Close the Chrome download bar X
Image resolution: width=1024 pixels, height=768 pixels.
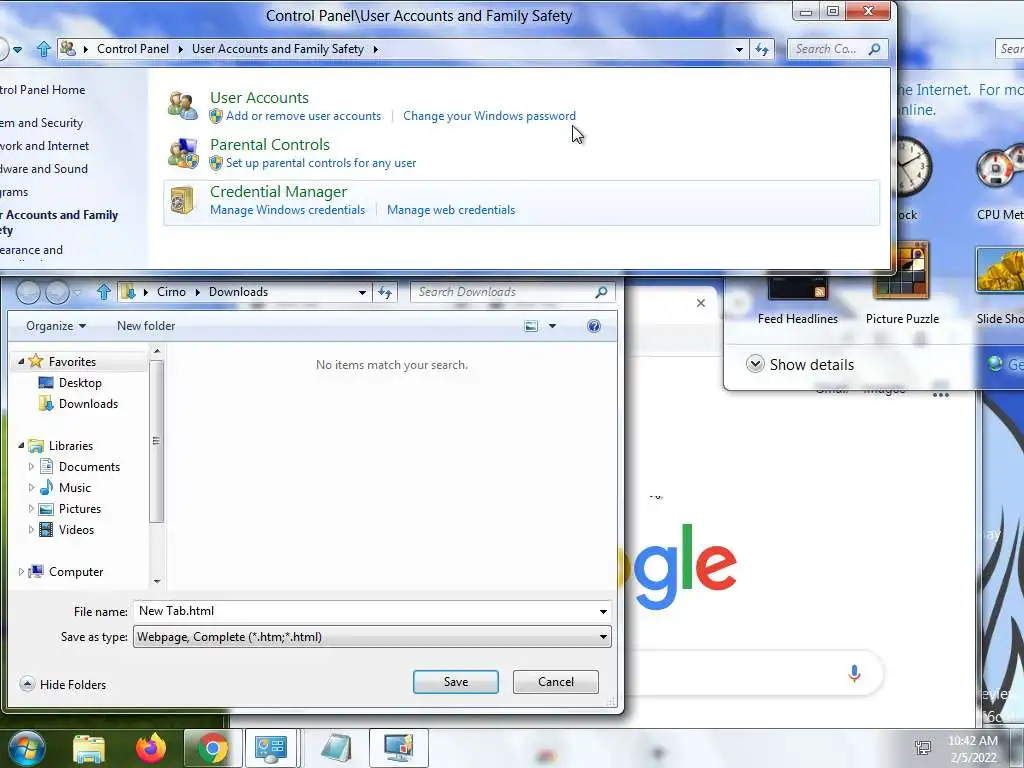click(x=701, y=303)
